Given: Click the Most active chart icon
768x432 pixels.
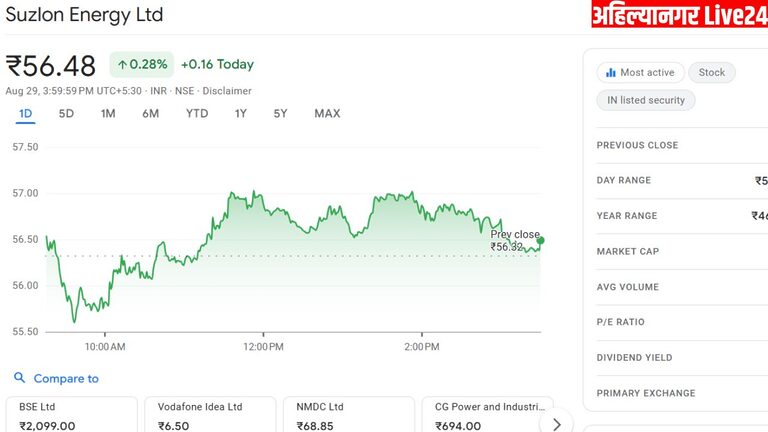Looking at the screenshot, I should point(609,72).
